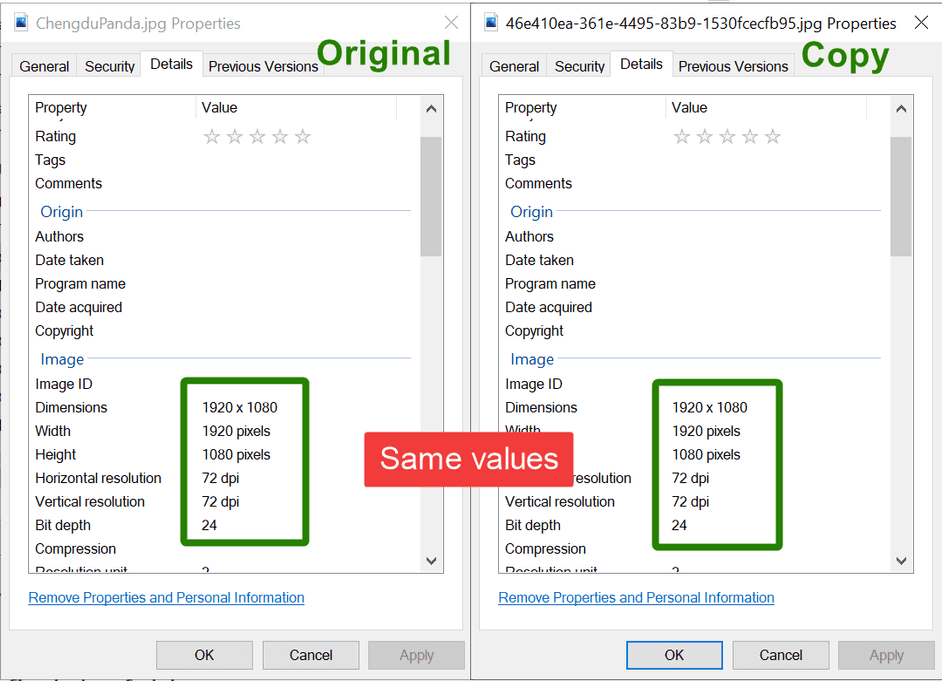942x681 pixels.
Task: Click the JPG file icon in the Copy dialog title bar
Action: tap(489, 21)
